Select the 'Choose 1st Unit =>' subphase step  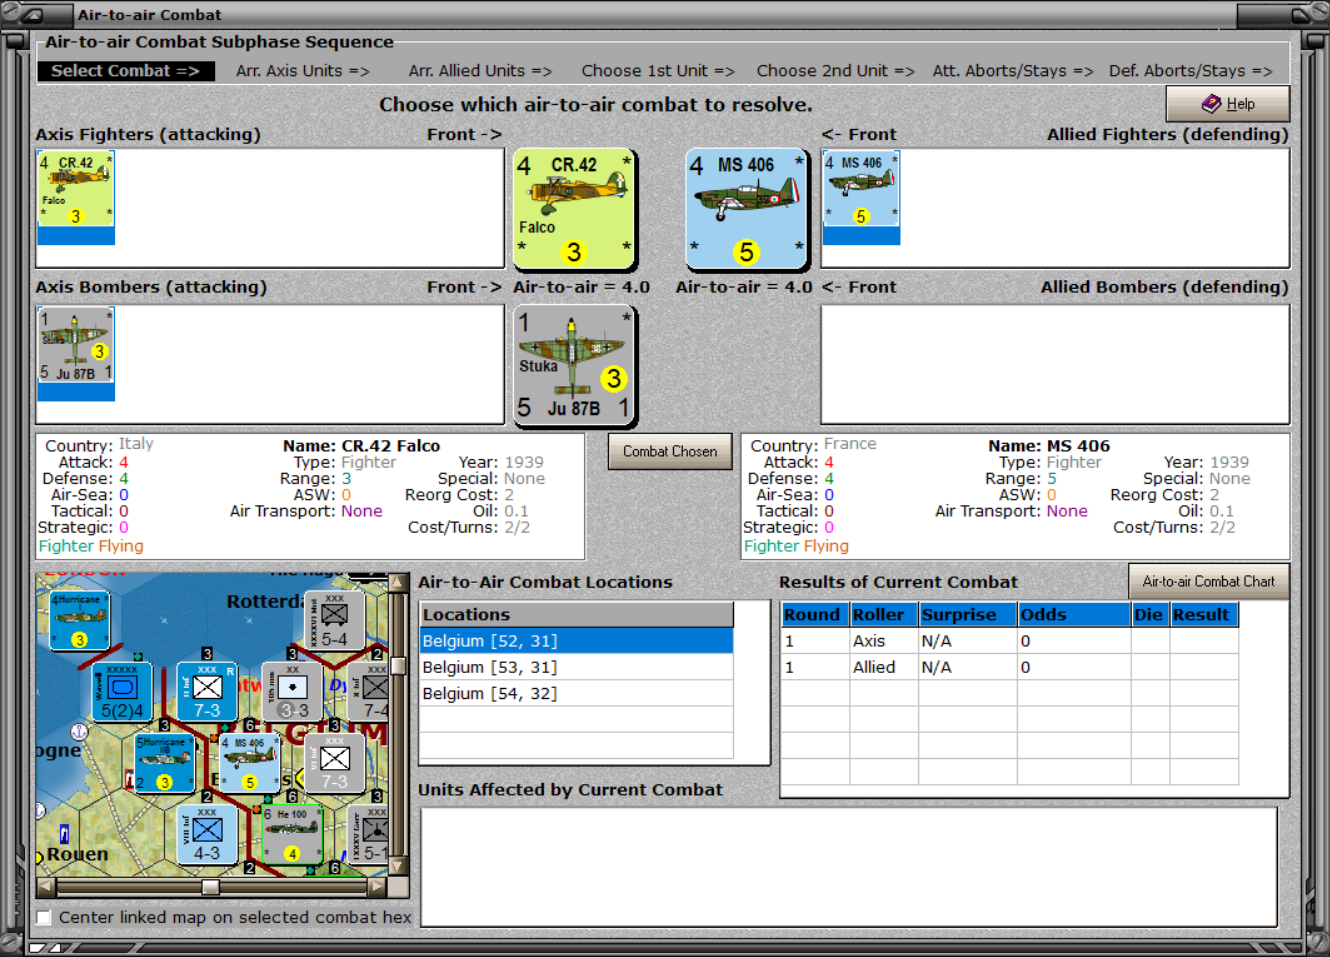[x=658, y=71]
